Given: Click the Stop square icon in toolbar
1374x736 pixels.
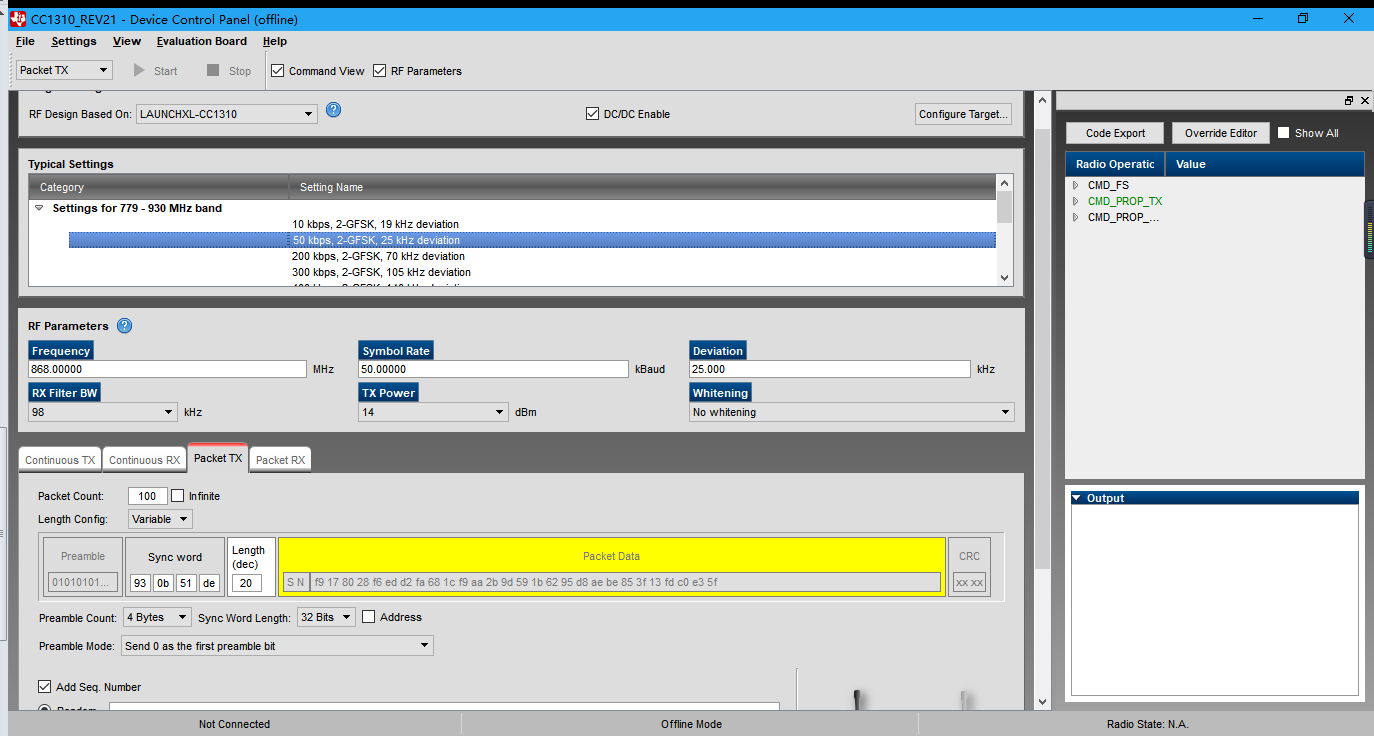Looking at the screenshot, I should tap(213, 71).
